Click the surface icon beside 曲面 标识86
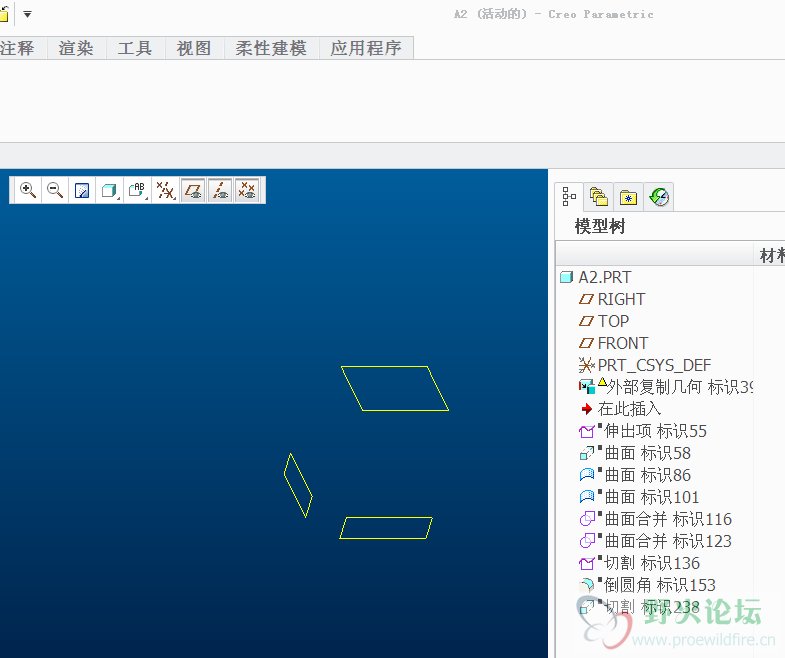The image size is (785, 658). point(586,475)
